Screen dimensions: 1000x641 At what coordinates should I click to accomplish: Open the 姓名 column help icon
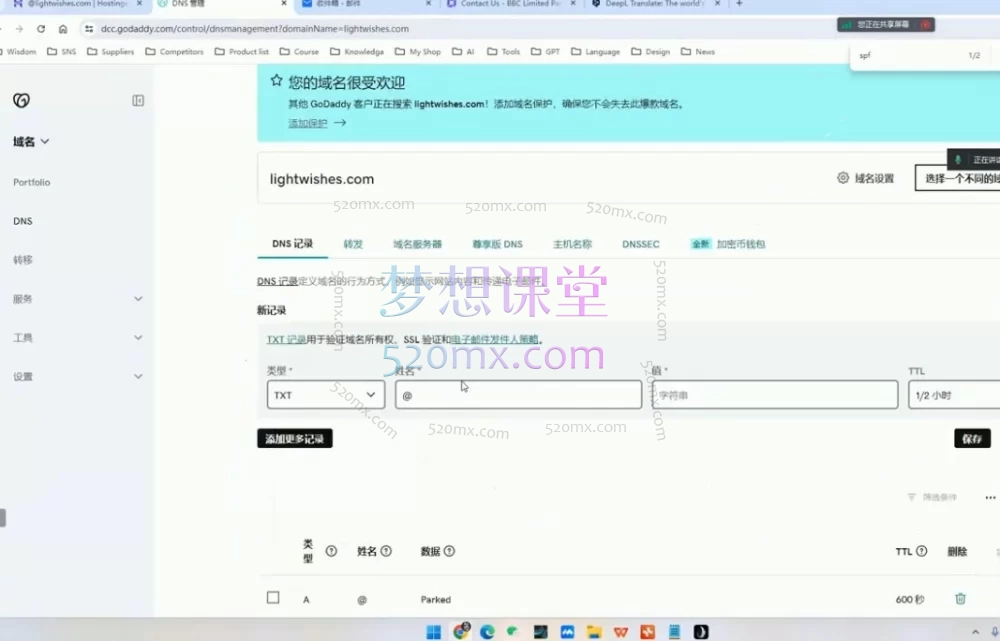pyautogui.click(x=385, y=551)
